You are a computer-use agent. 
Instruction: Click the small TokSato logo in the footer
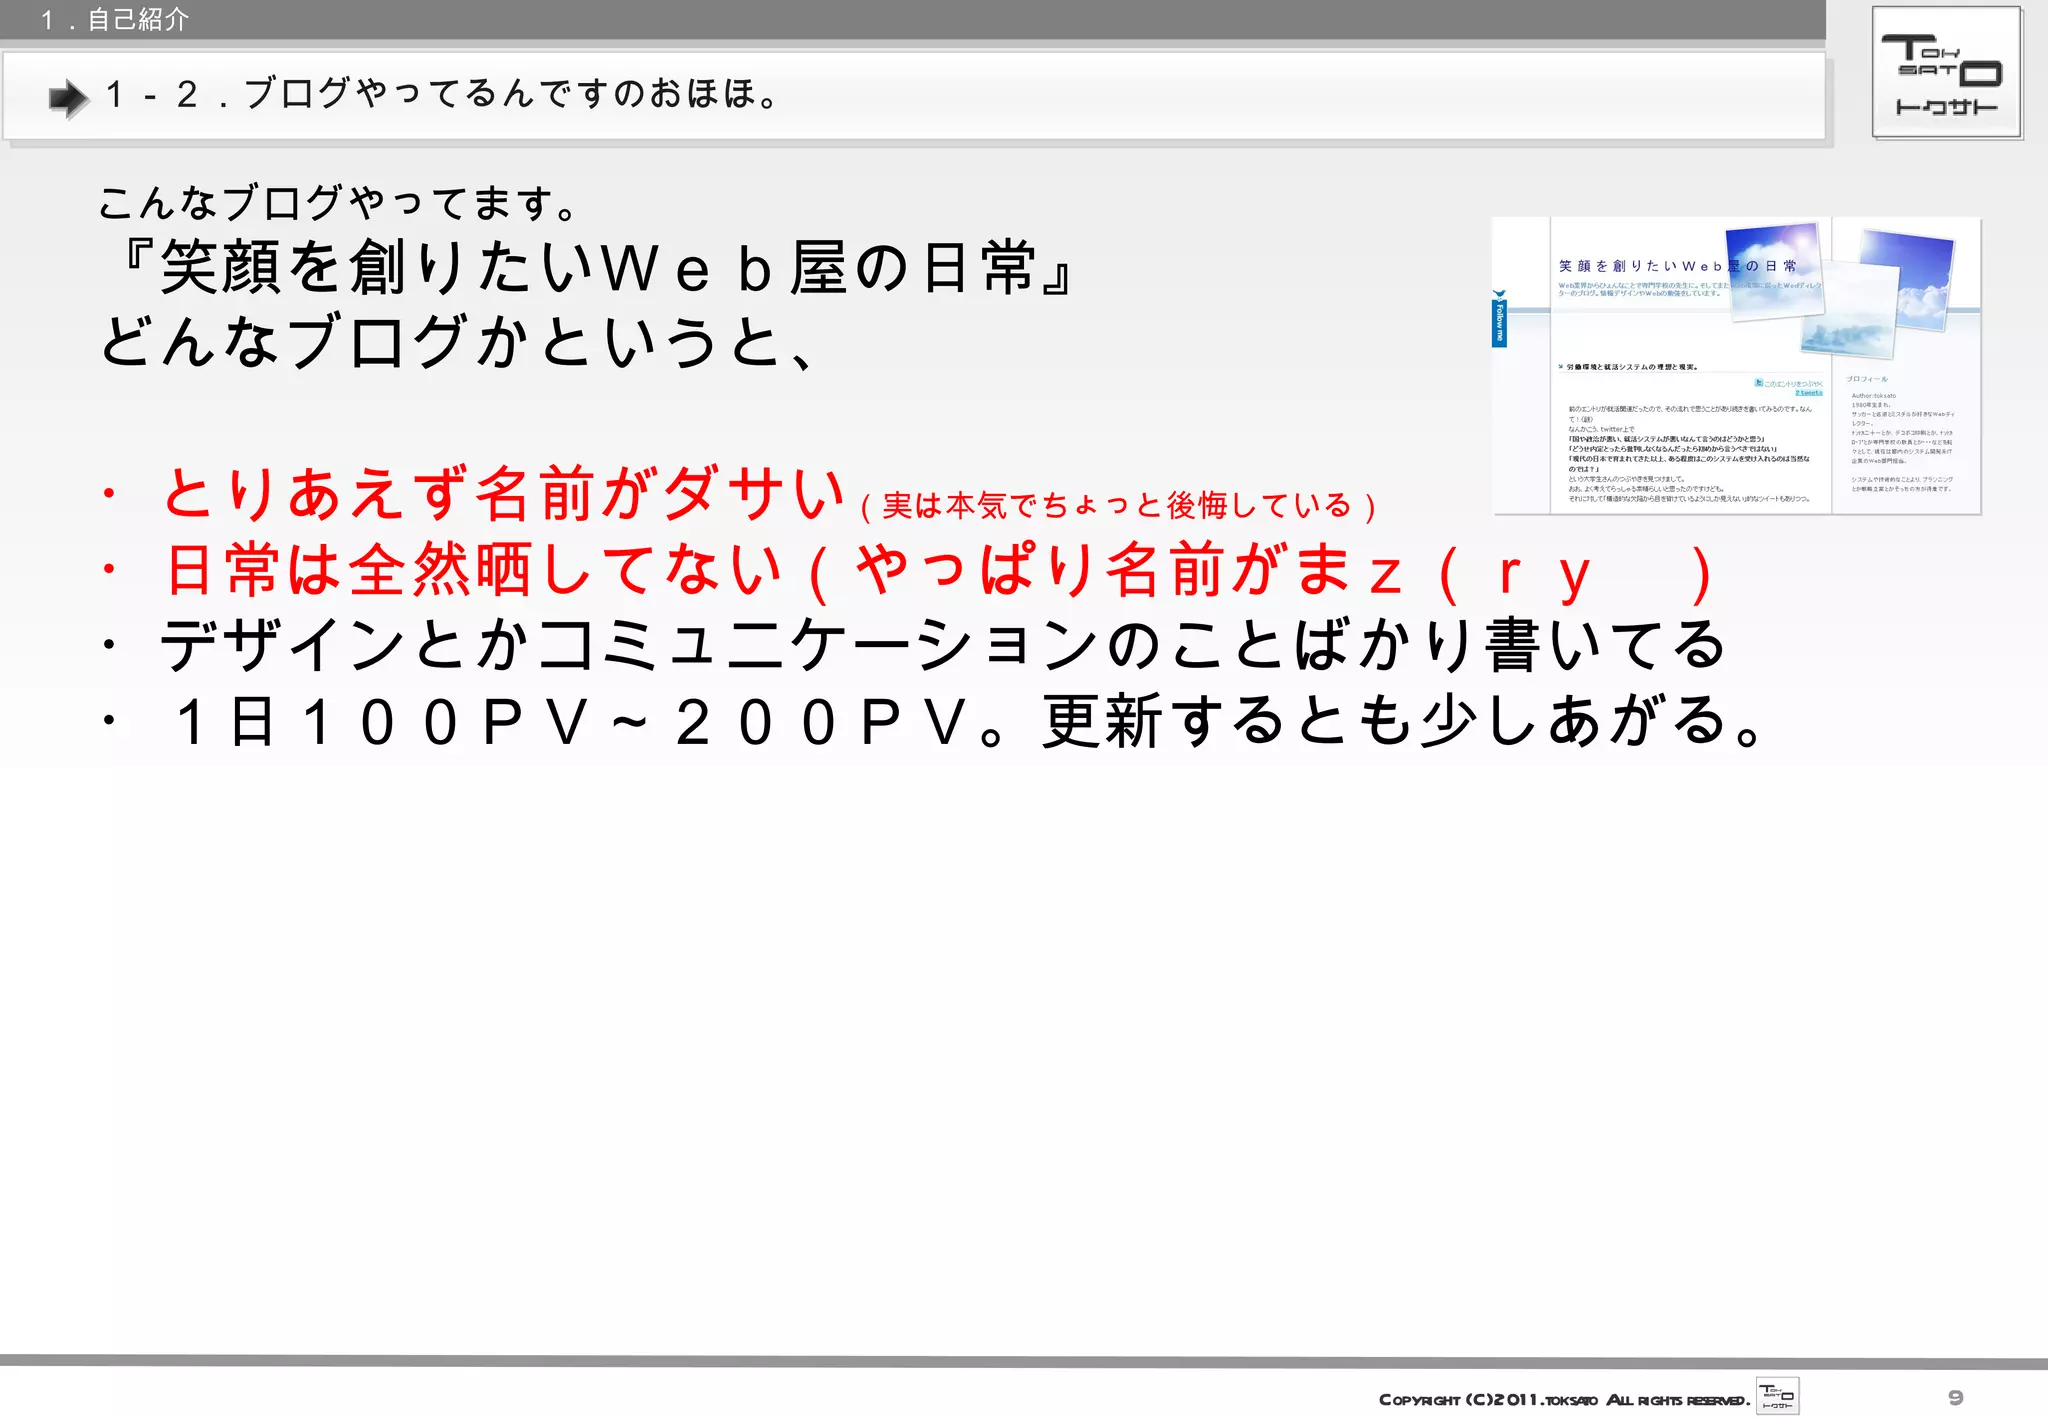click(1777, 1396)
